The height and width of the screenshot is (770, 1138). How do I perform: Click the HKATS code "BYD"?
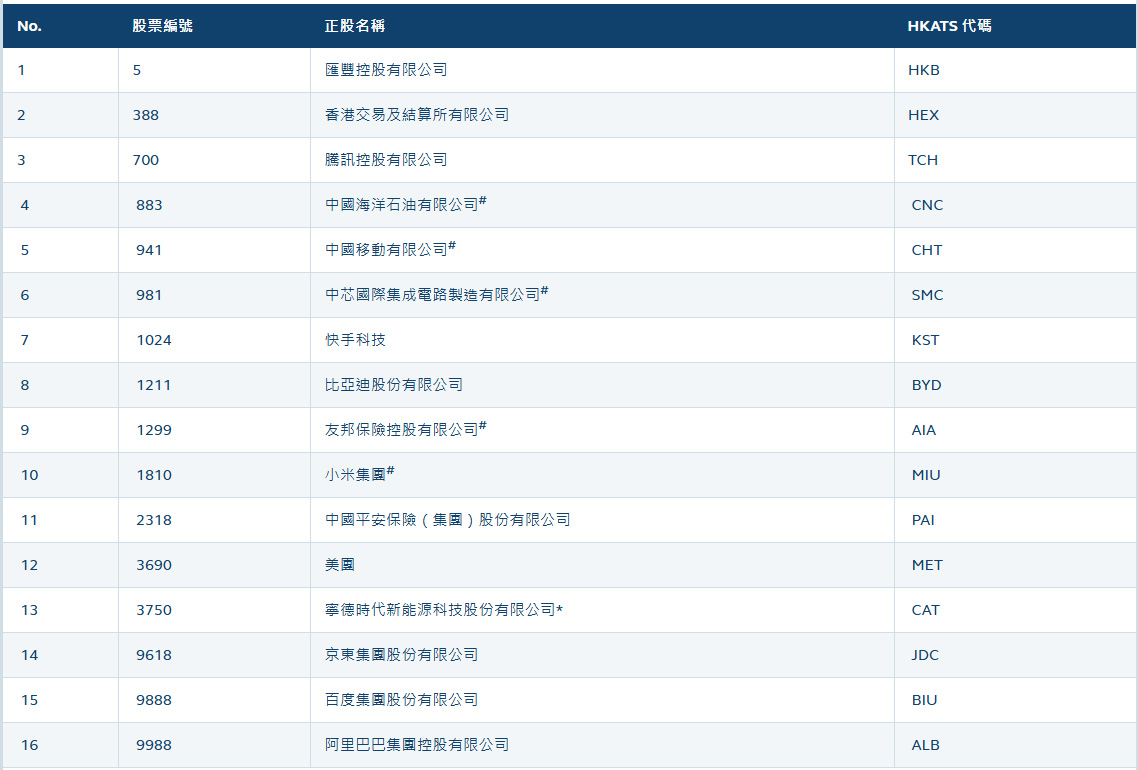924,385
